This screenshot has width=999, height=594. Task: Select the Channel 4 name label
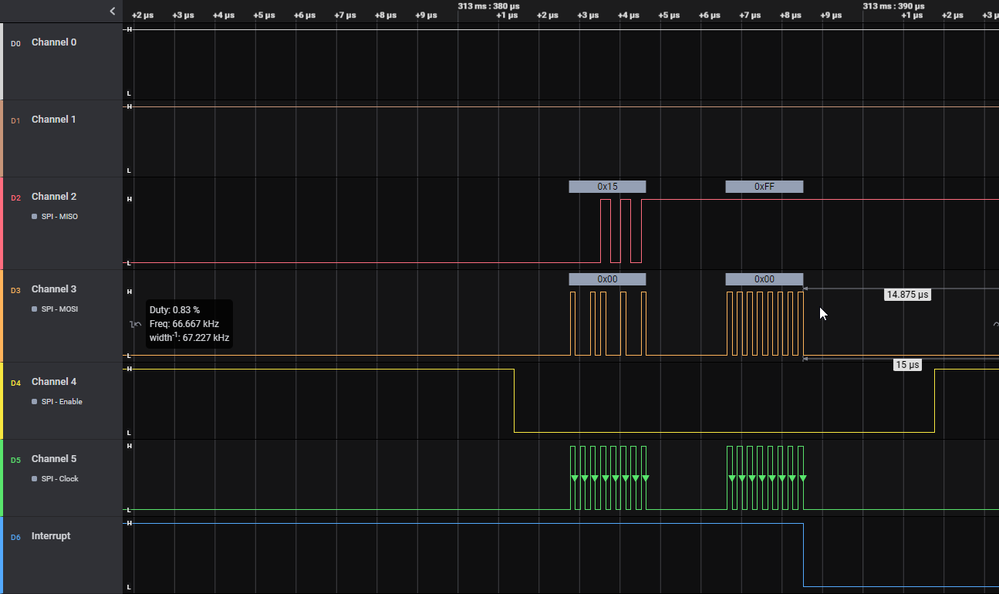pyautogui.click(x=54, y=381)
